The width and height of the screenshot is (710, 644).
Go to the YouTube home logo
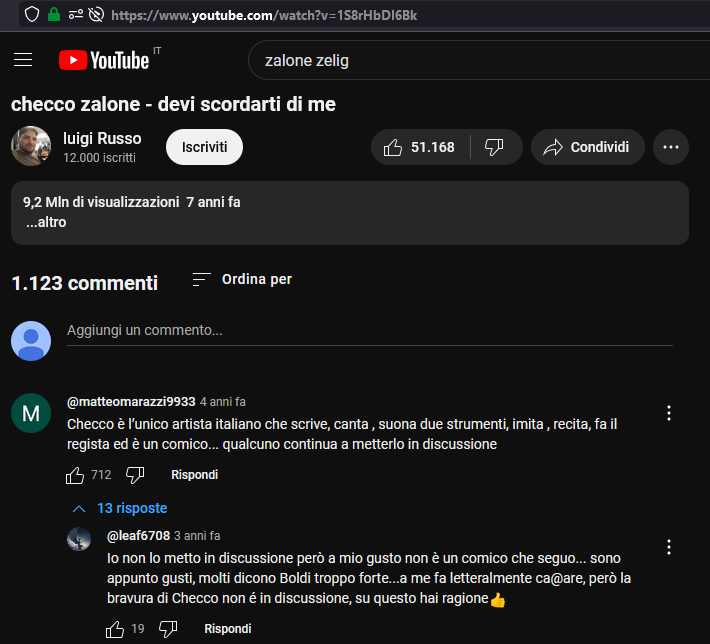pos(104,60)
